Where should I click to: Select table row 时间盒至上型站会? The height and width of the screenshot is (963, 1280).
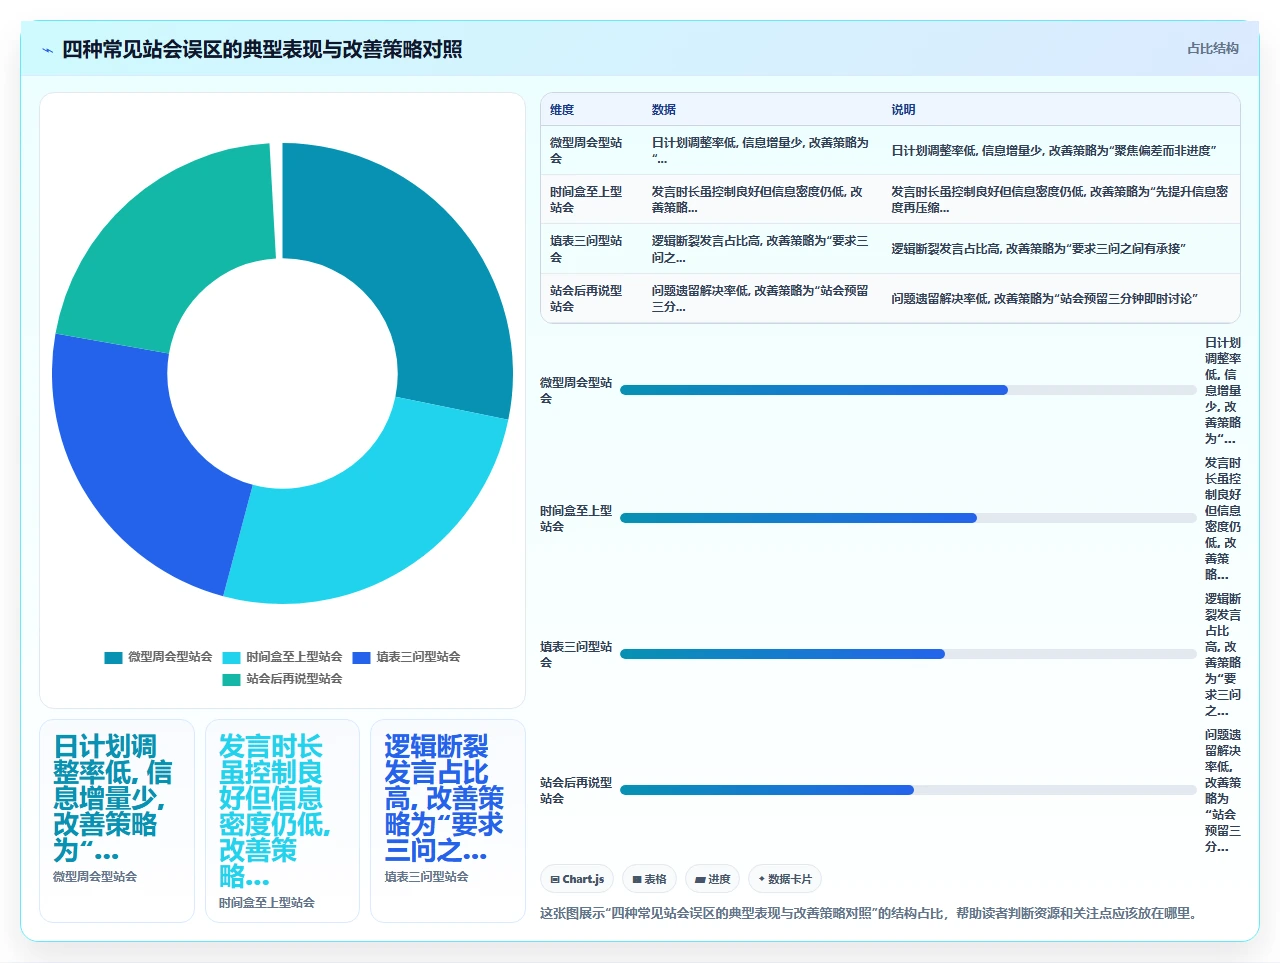[x=890, y=199]
